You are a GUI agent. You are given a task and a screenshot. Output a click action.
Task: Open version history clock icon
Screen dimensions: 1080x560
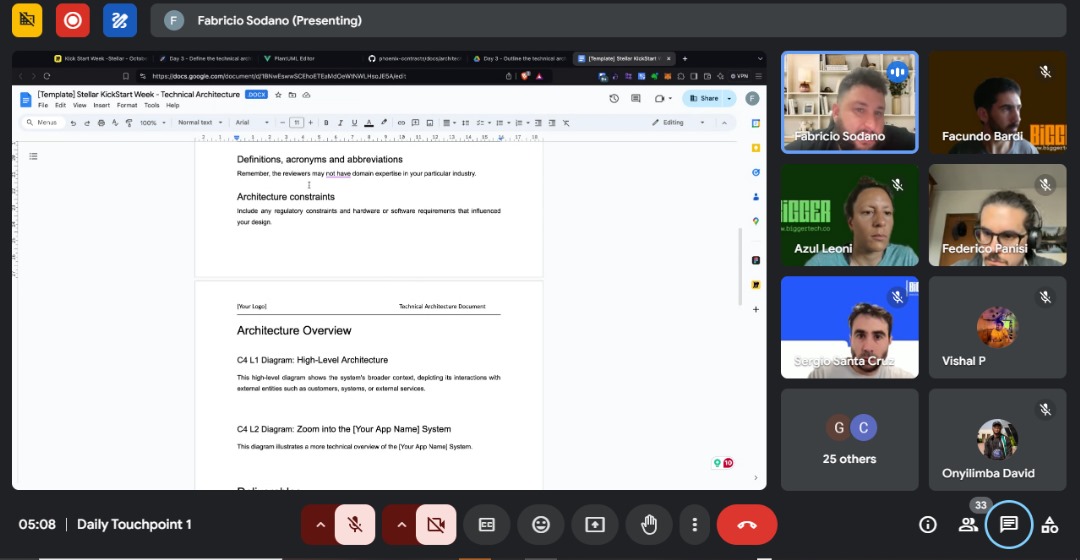(x=614, y=98)
